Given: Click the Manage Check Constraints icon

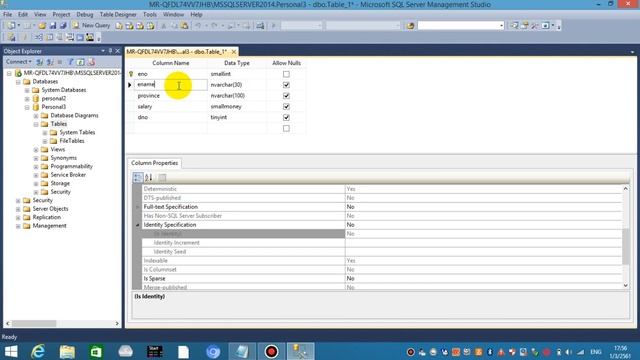Looking at the screenshot, I should click(x=80, y=38).
